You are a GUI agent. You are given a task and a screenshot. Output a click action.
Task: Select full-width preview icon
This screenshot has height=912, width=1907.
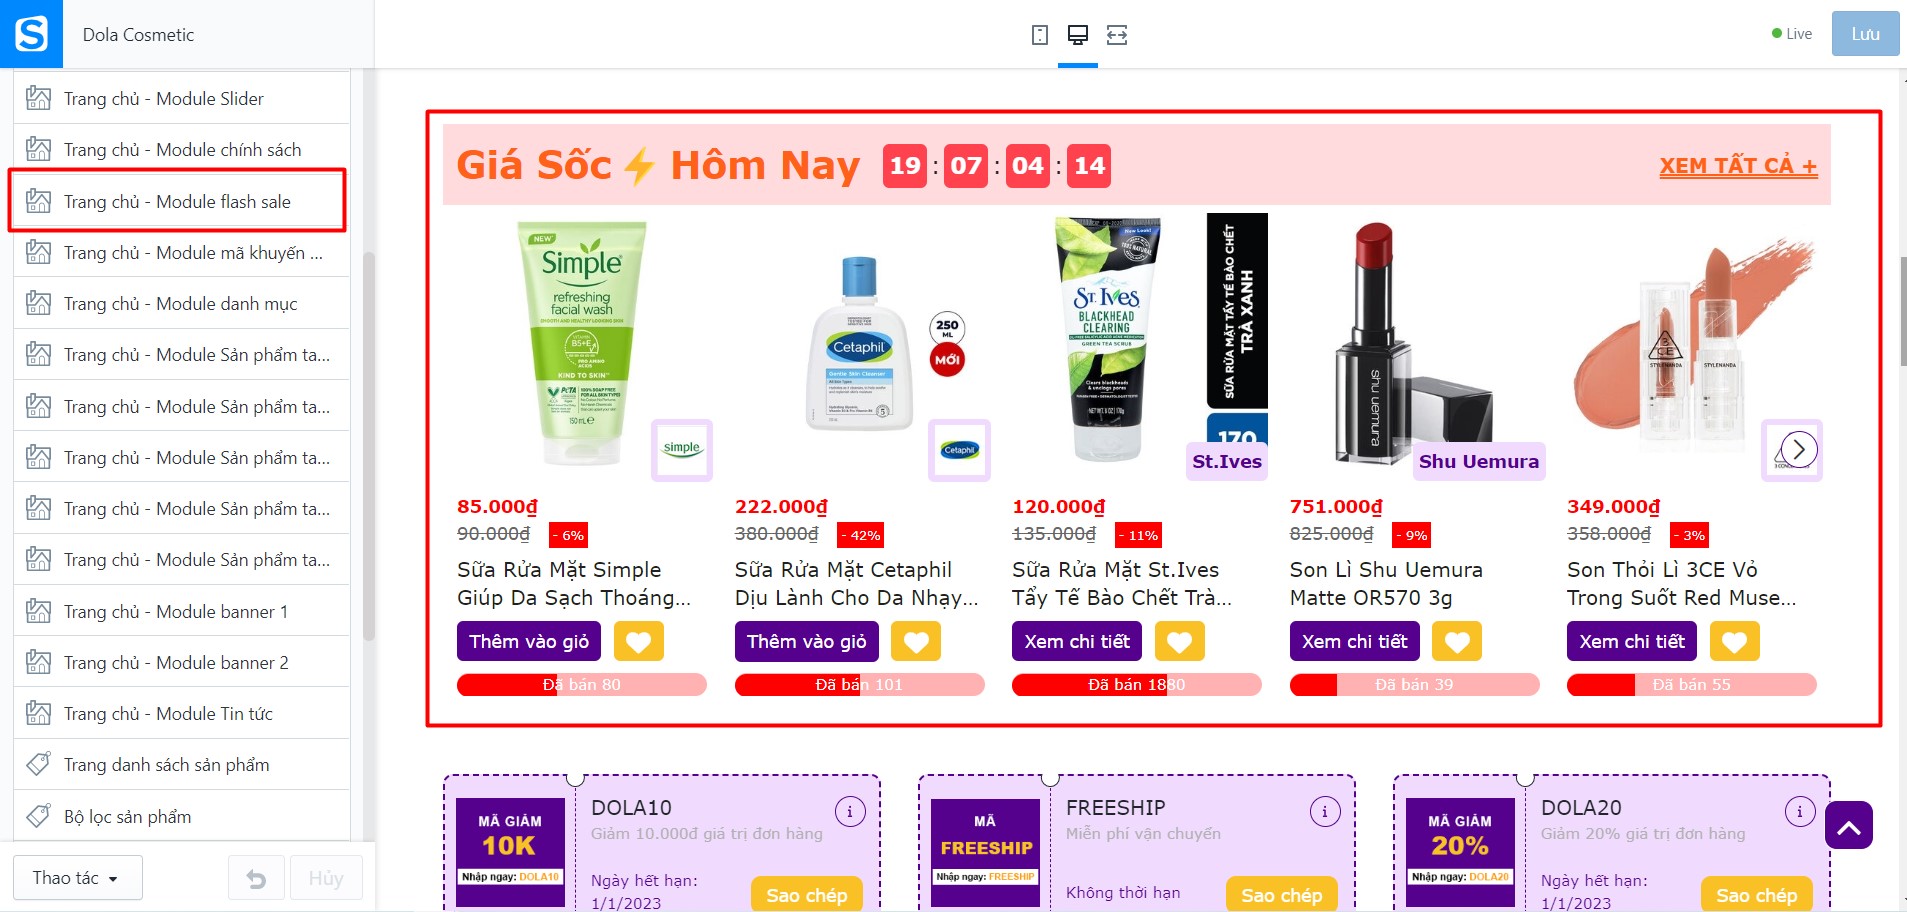tap(1117, 35)
